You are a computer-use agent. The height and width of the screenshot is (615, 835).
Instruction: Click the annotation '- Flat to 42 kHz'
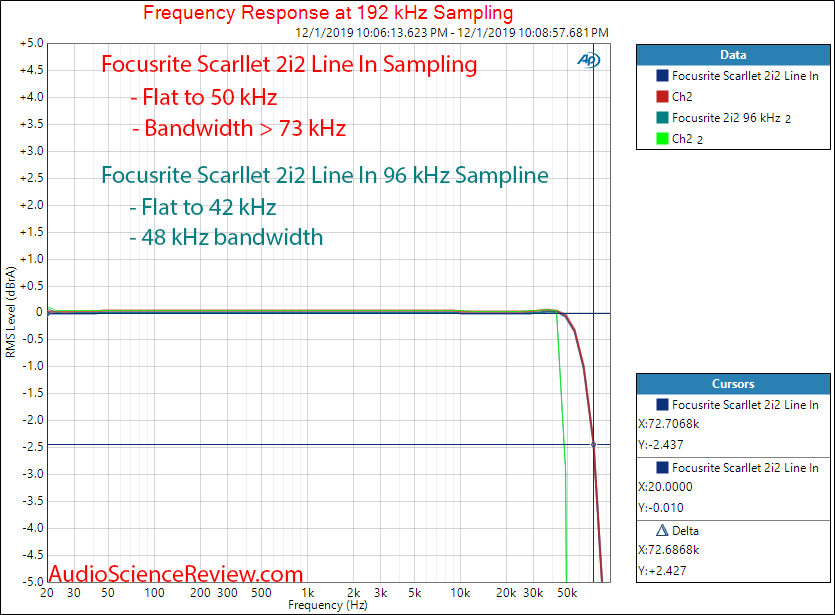pos(203,207)
